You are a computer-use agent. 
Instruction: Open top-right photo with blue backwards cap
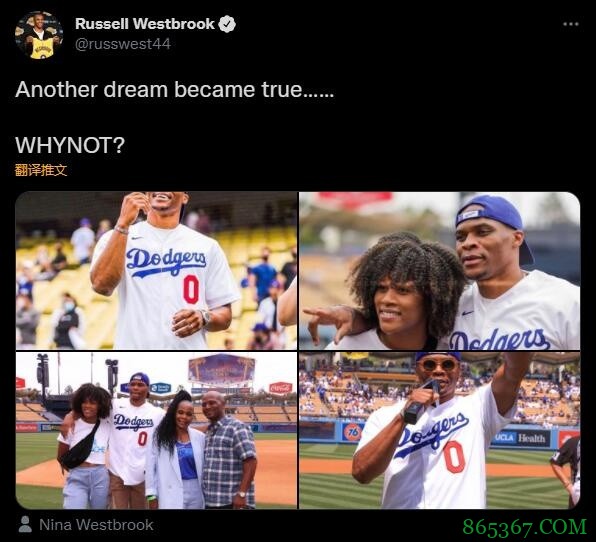click(439, 271)
